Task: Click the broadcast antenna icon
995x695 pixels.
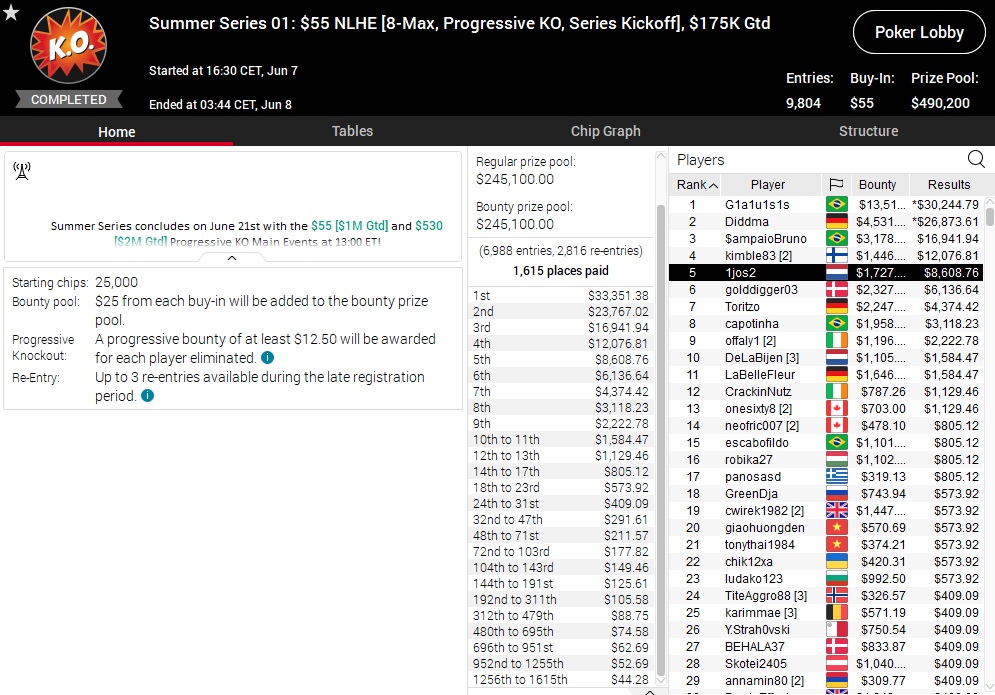Action: coord(22,171)
